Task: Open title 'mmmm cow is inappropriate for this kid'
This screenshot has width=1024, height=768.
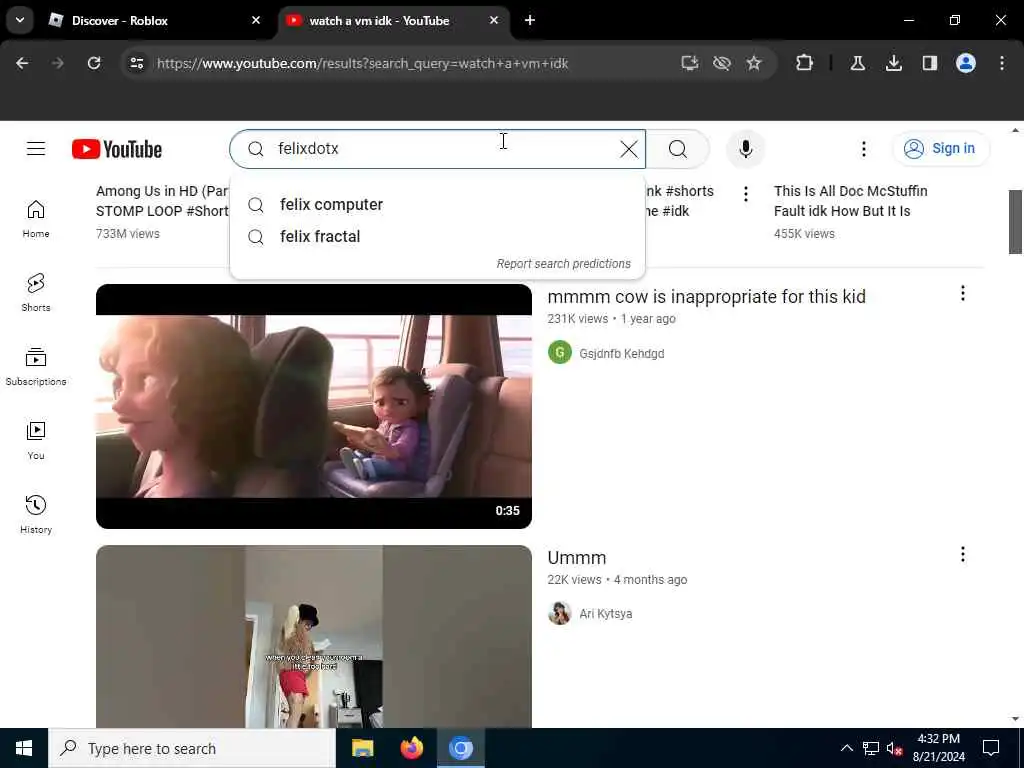Action: (x=707, y=296)
